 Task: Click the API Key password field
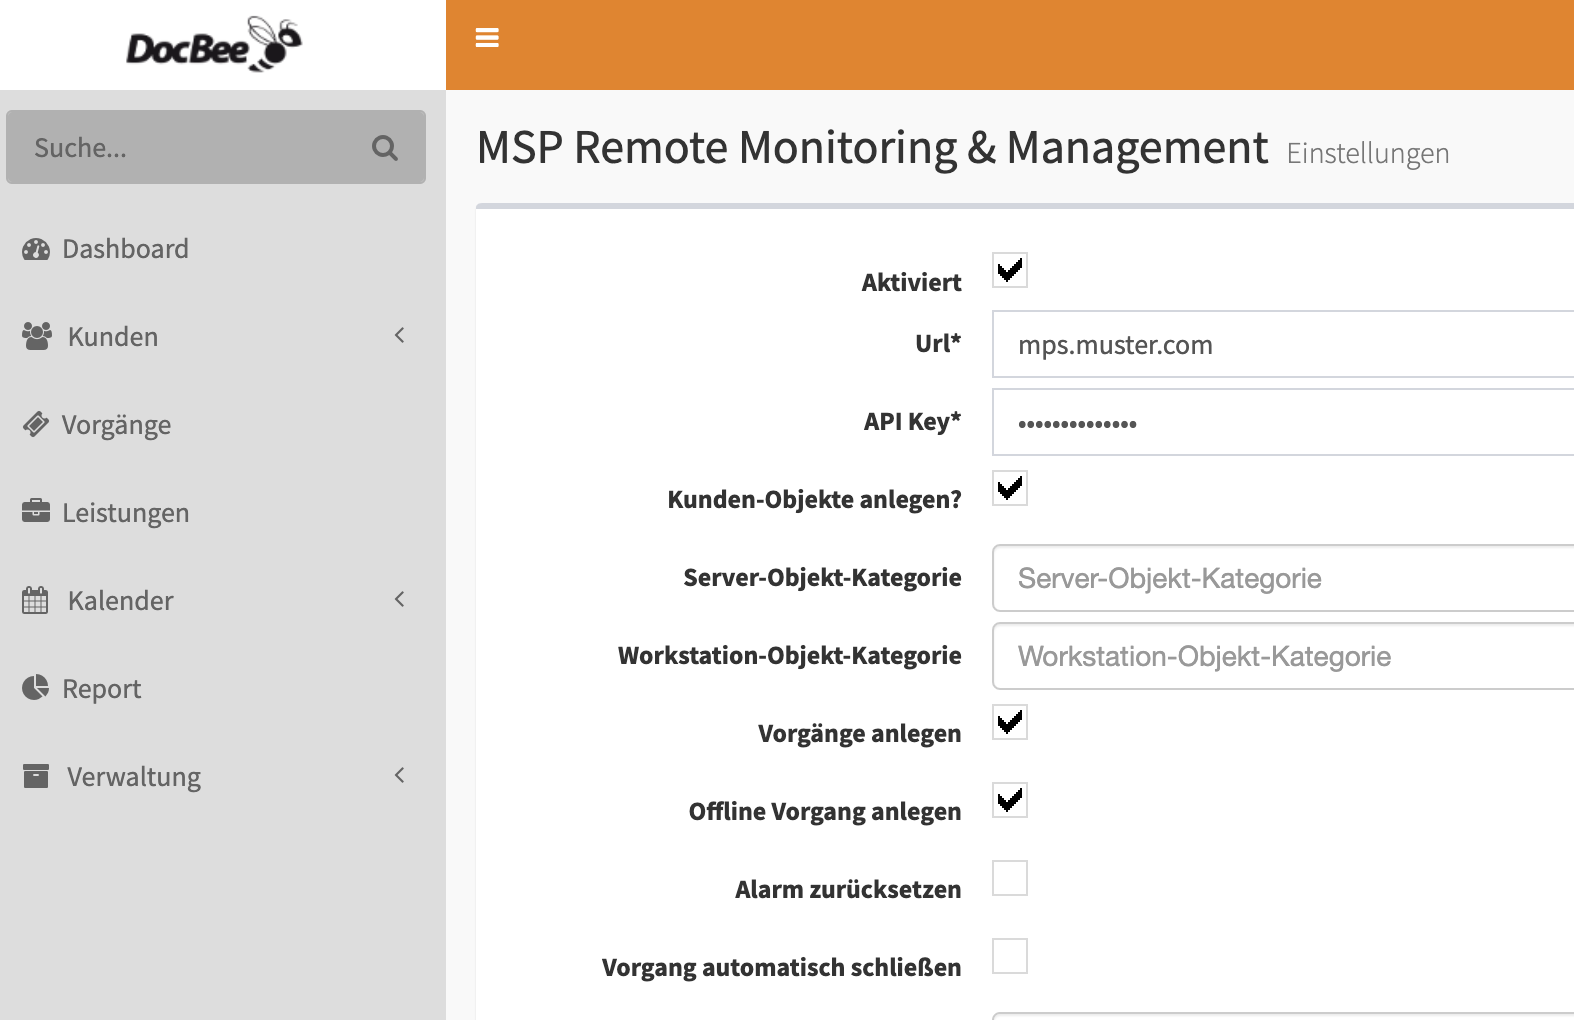click(1283, 422)
